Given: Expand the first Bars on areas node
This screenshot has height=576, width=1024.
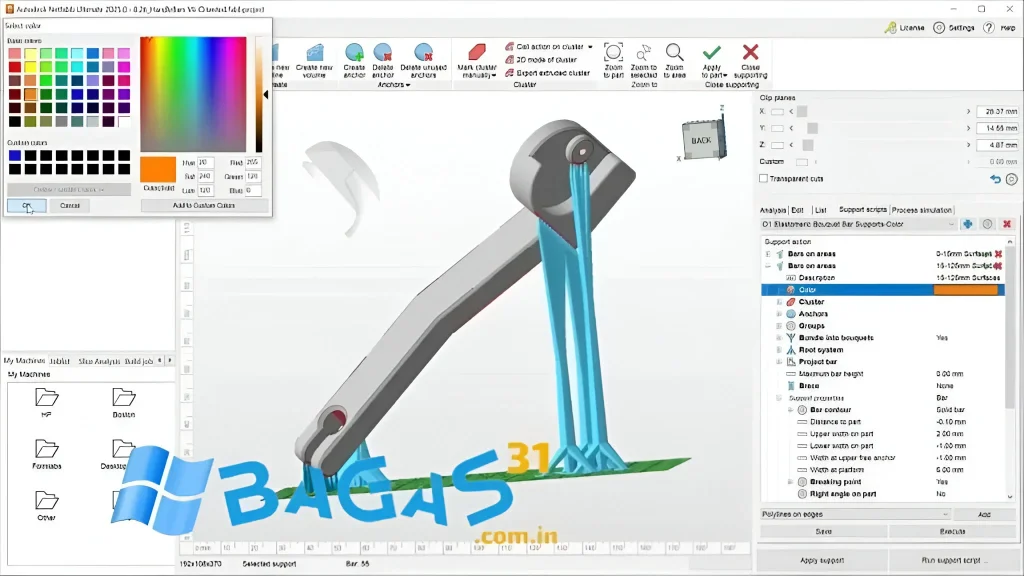Looking at the screenshot, I should [768, 254].
